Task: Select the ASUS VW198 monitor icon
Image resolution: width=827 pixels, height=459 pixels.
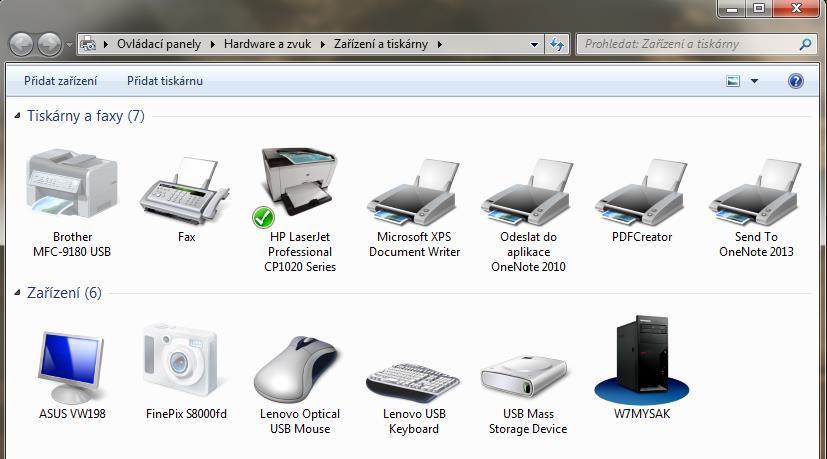Action: [71, 367]
